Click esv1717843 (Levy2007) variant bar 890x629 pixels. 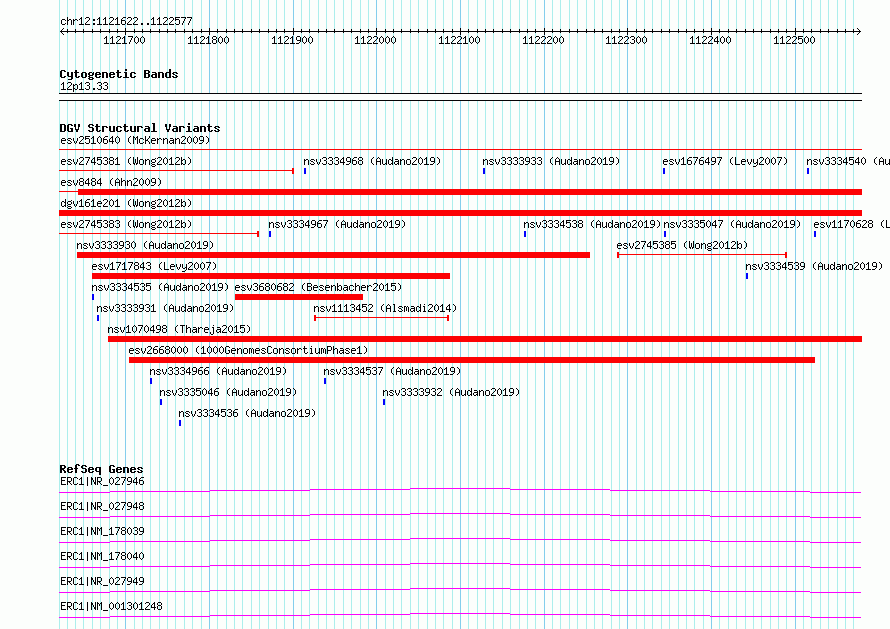click(x=271, y=276)
